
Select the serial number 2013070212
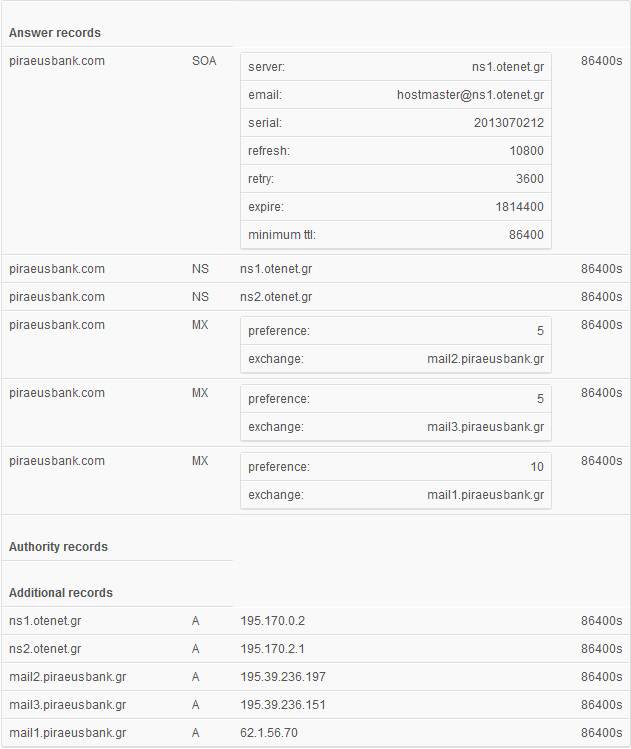point(509,123)
